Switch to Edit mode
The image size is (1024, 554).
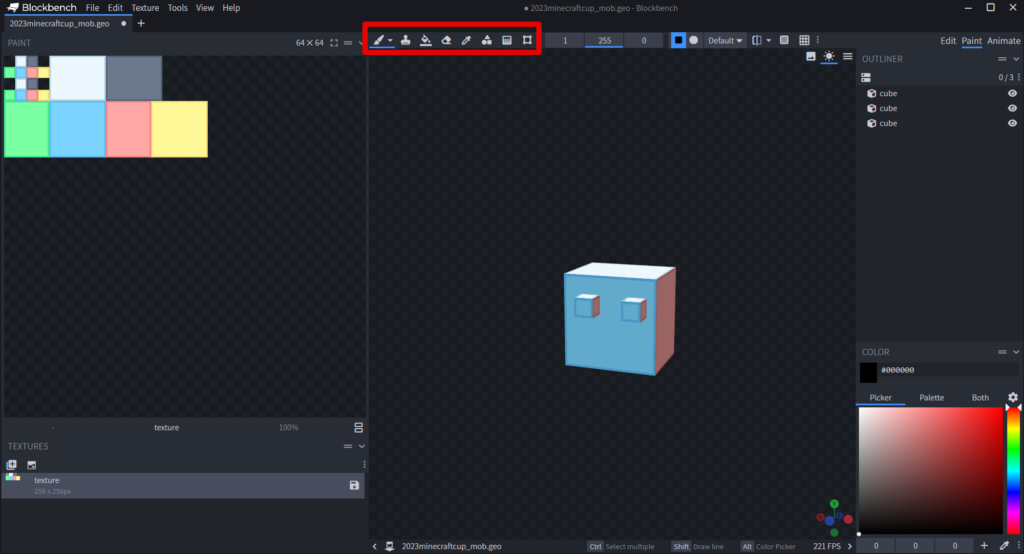[x=948, y=41]
